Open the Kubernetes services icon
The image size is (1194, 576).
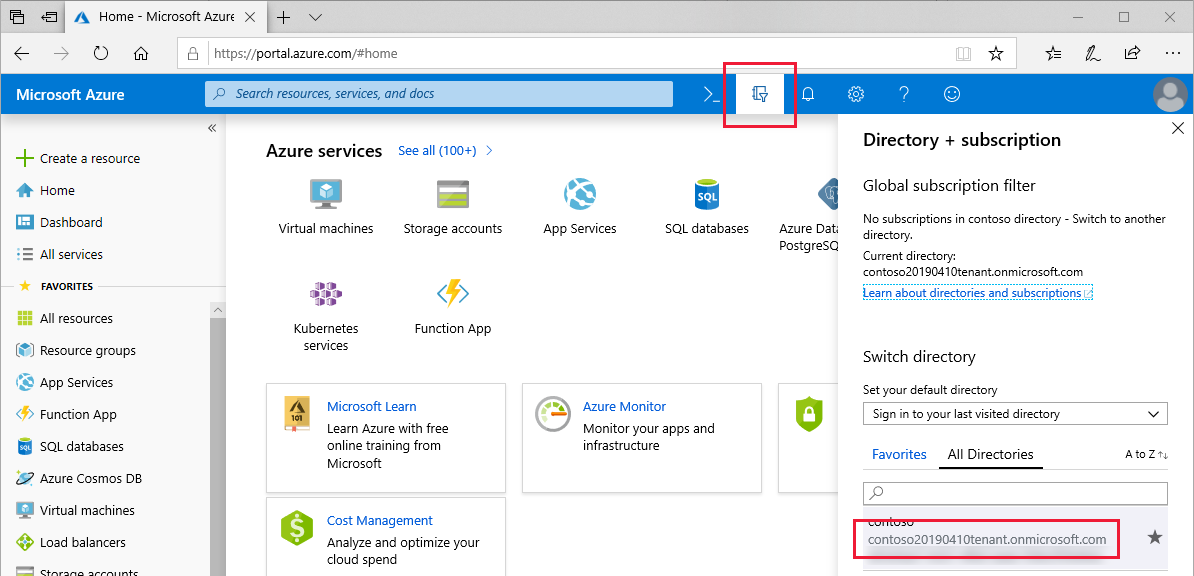tap(326, 293)
